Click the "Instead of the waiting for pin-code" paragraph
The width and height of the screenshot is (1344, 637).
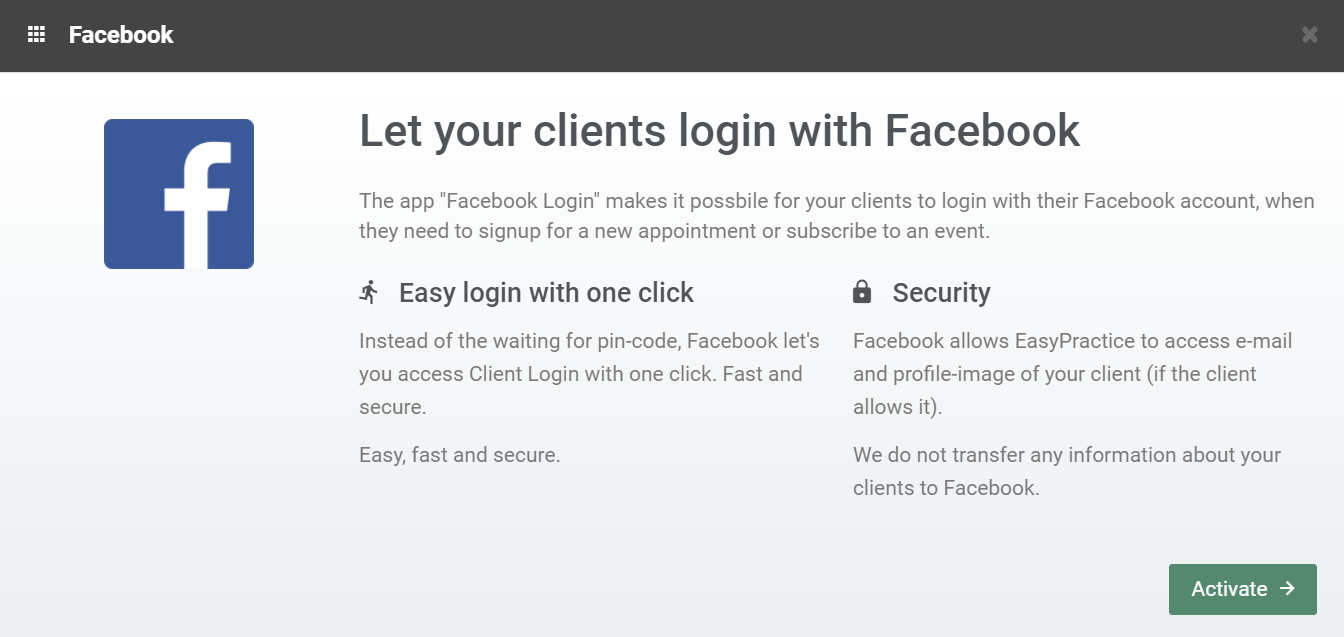click(589, 374)
